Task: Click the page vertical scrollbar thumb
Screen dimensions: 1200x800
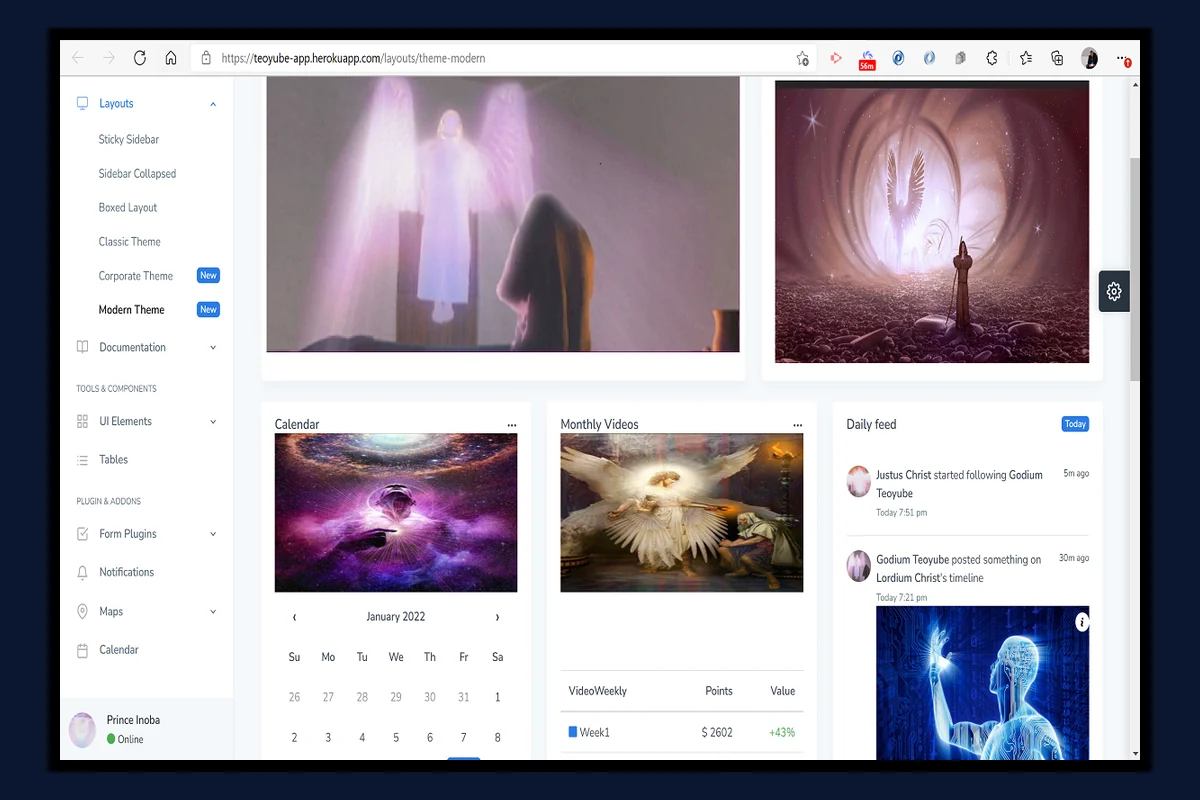Action: (x=1135, y=268)
